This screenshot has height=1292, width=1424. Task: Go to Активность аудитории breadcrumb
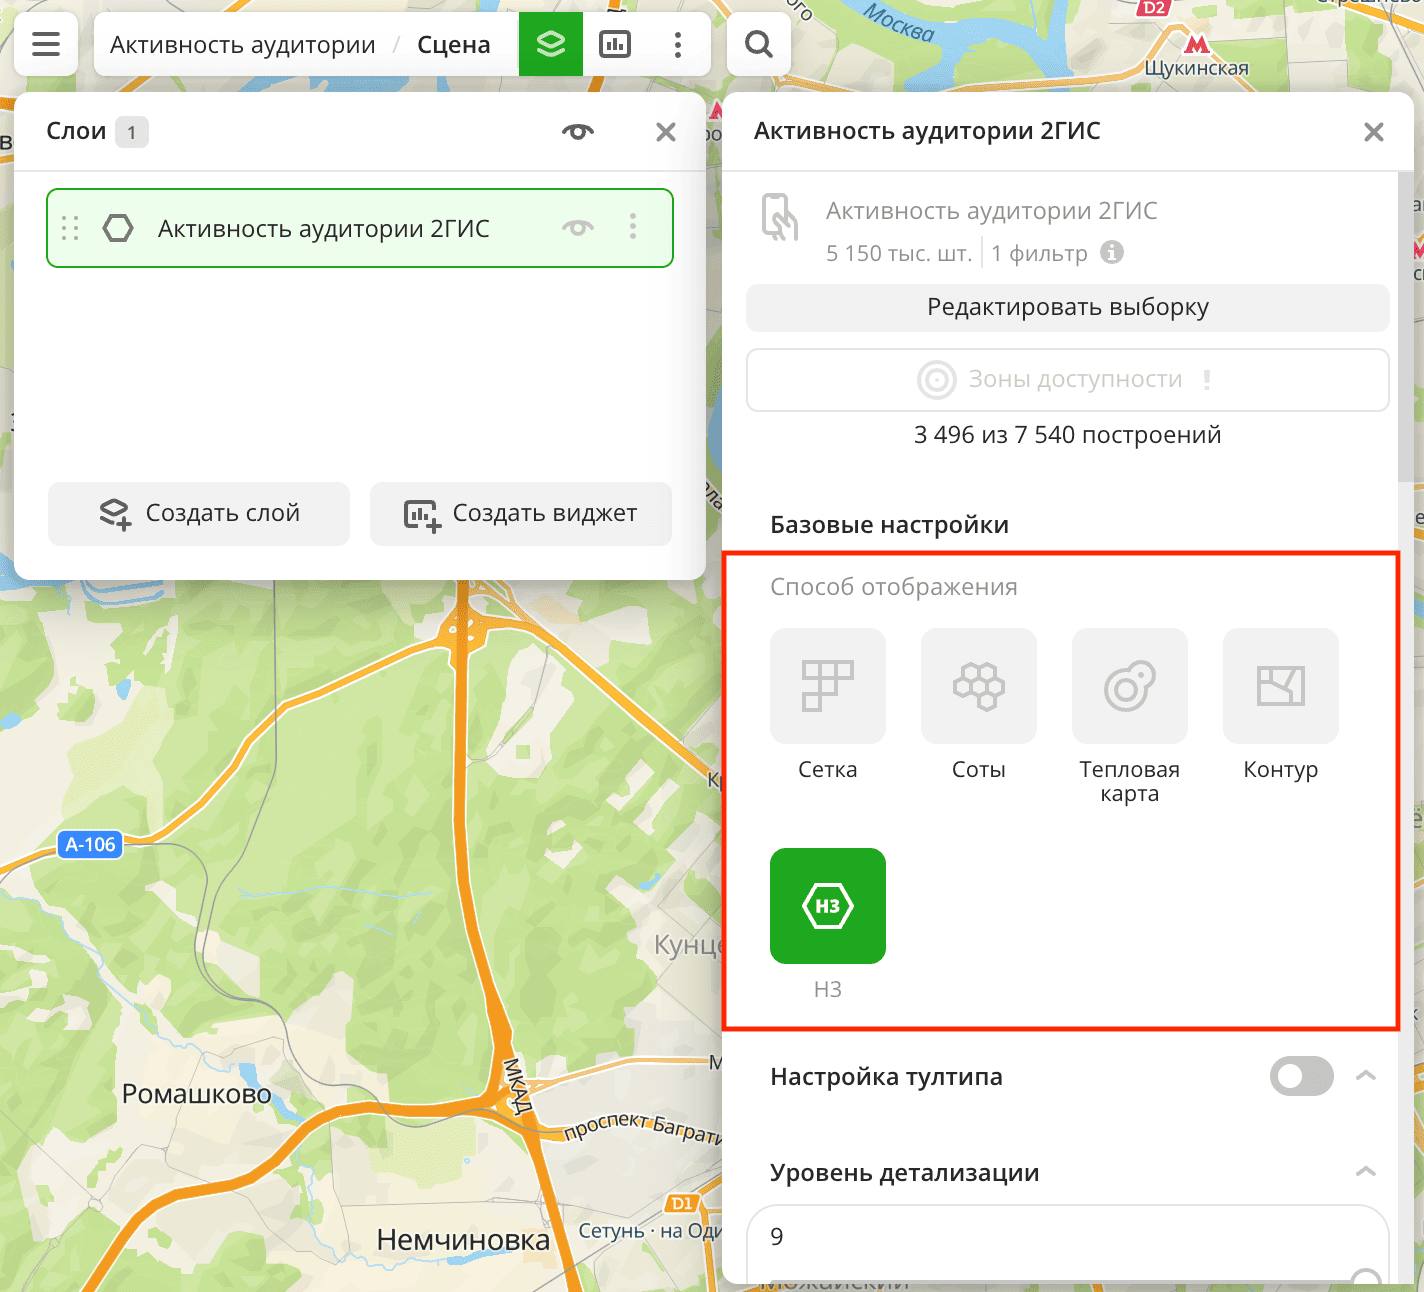243,45
